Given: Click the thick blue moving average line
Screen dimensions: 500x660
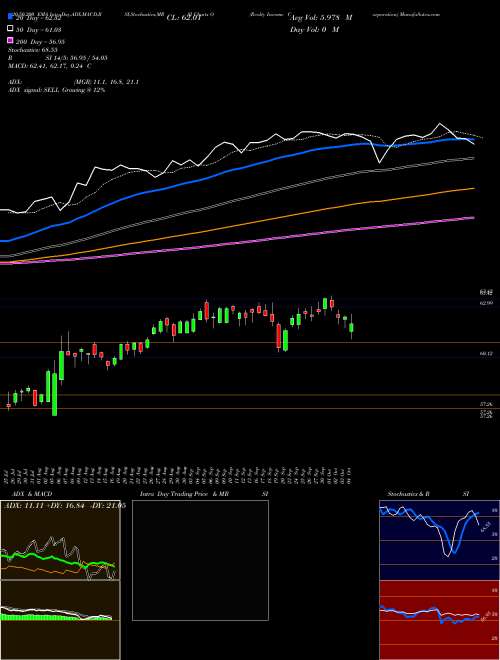Looking at the screenshot, I should [x=236, y=169].
